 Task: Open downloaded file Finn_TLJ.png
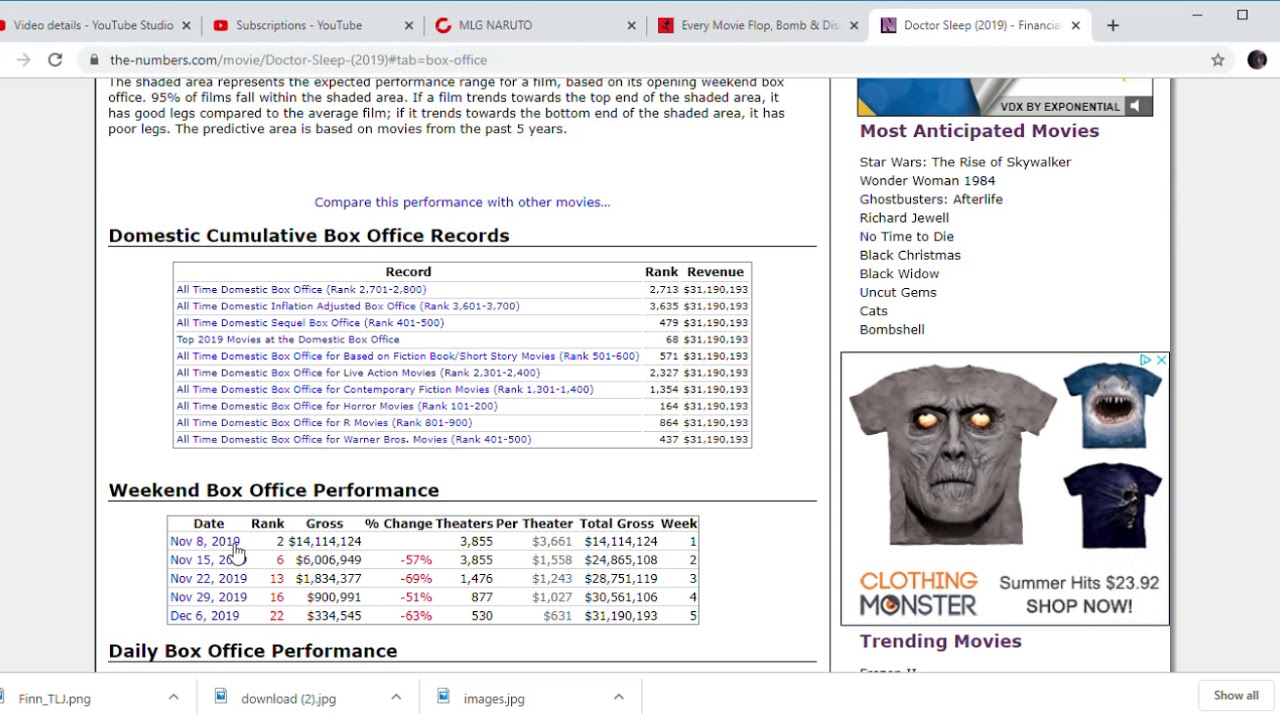pos(54,698)
